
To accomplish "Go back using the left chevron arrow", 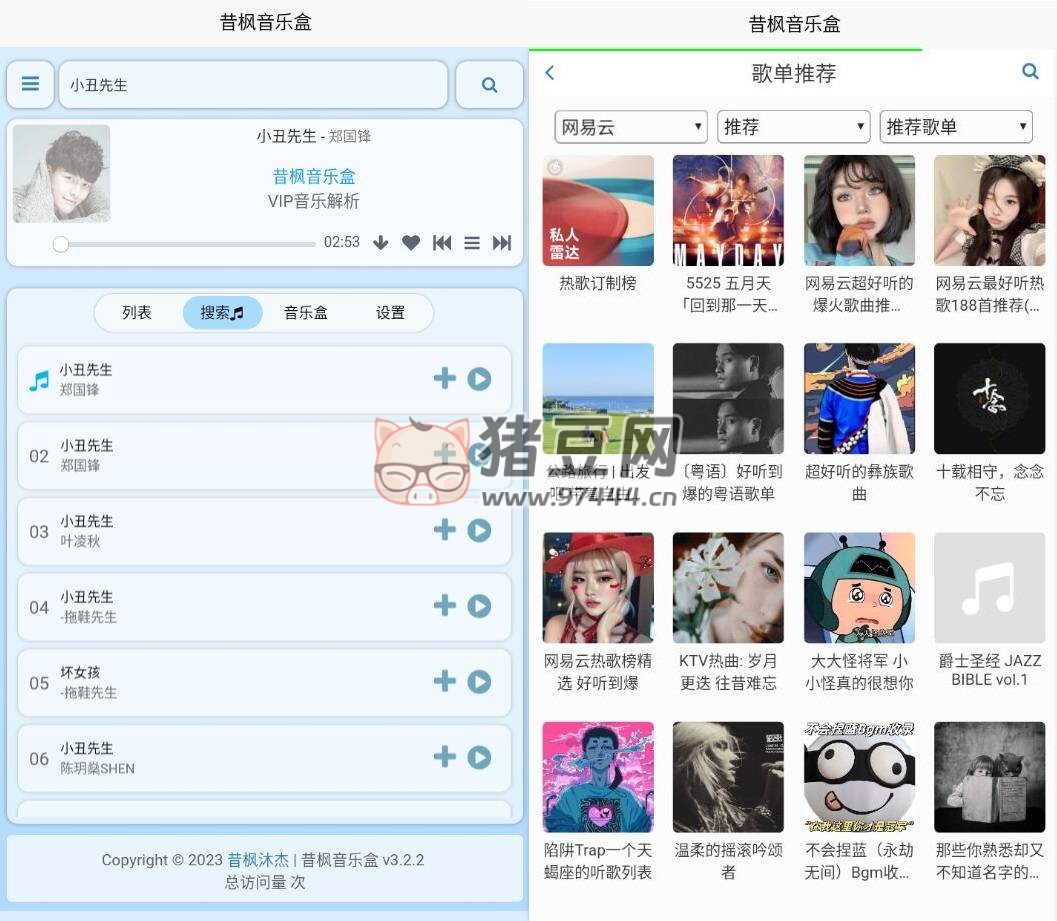I will pos(550,72).
